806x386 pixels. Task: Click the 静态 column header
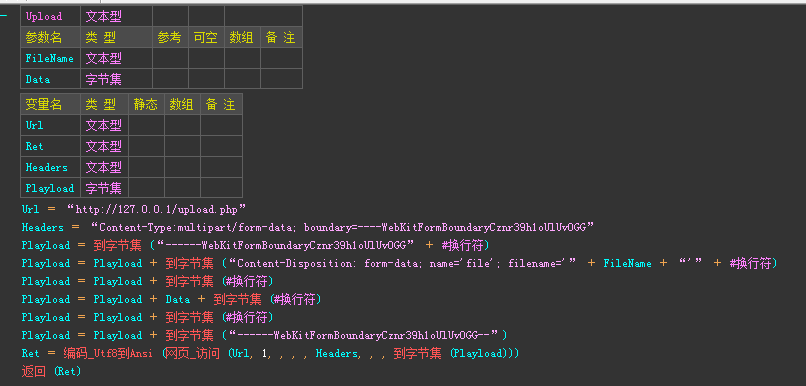point(146,104)
